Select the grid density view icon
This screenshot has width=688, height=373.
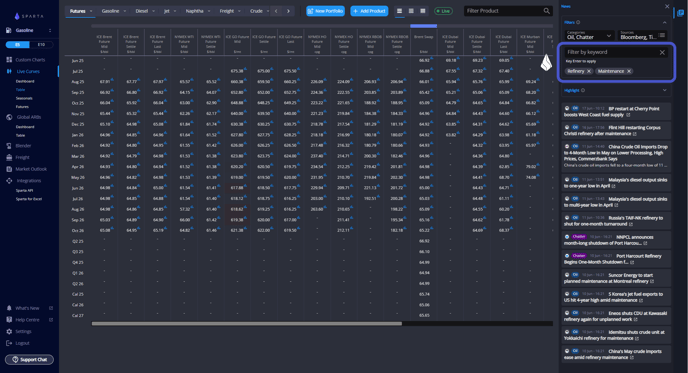coord(423,11)
